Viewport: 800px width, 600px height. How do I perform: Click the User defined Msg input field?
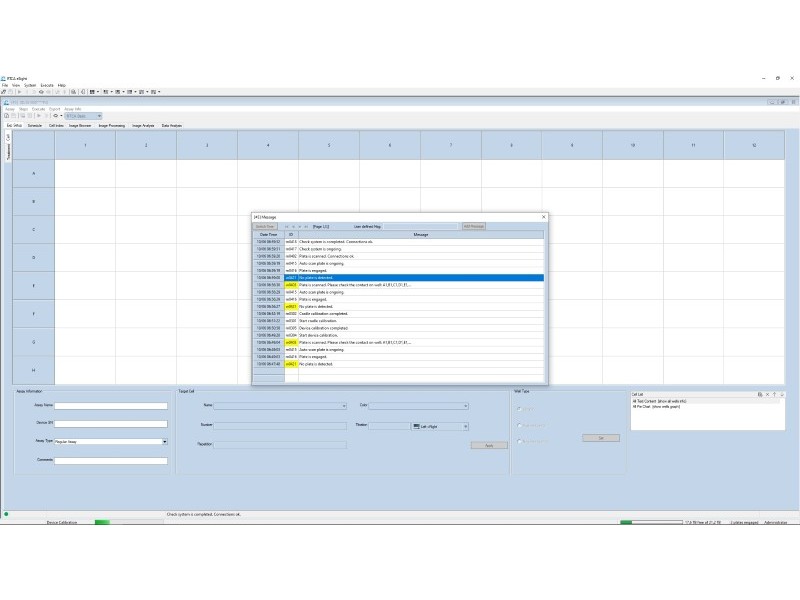[x=421, y=227]
